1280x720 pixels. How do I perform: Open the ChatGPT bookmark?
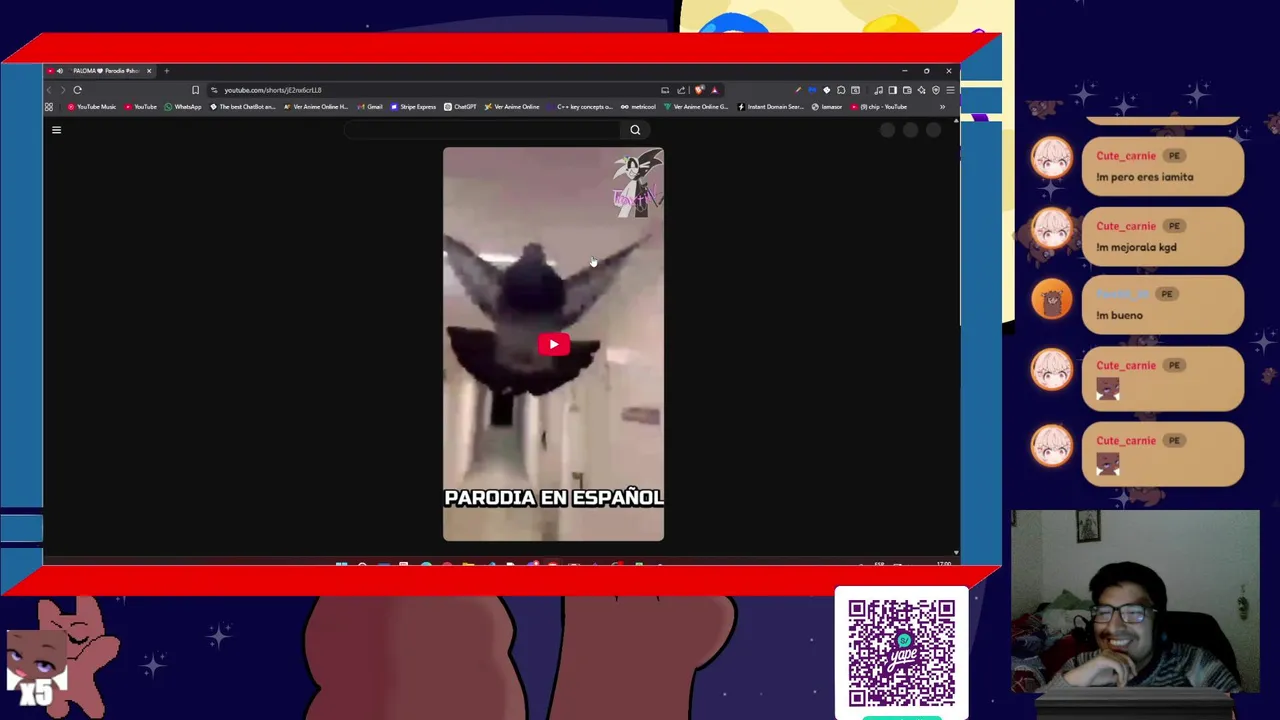coord(460,107)
